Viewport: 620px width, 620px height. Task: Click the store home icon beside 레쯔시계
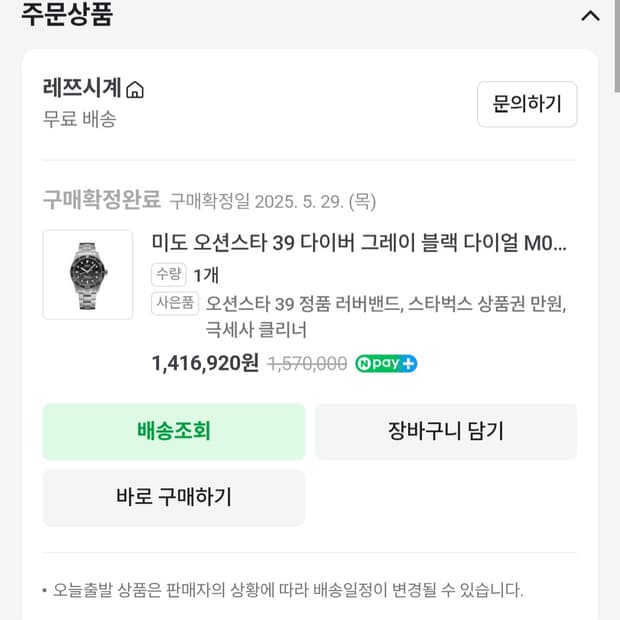click(x=135, y=90)
